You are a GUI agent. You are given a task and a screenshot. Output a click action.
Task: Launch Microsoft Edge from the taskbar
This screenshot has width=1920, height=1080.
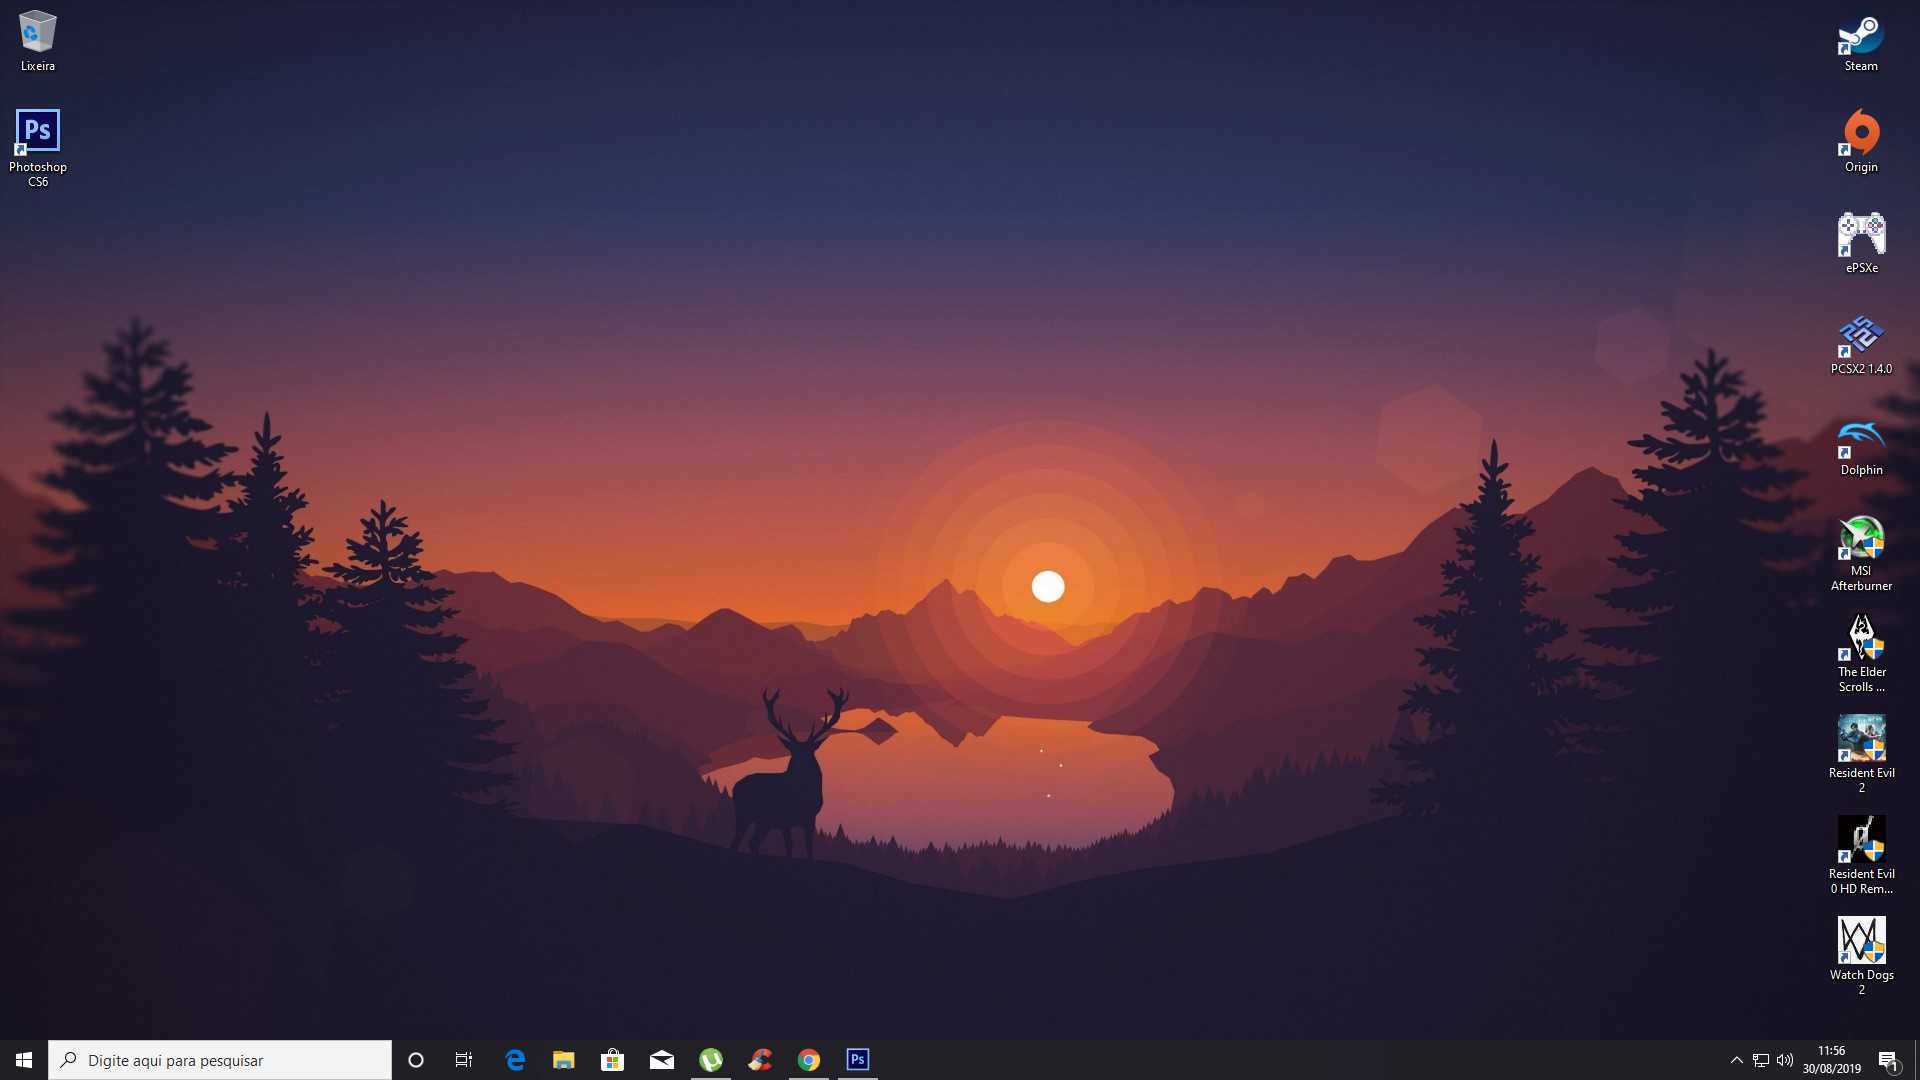(x=515, y=1060)
